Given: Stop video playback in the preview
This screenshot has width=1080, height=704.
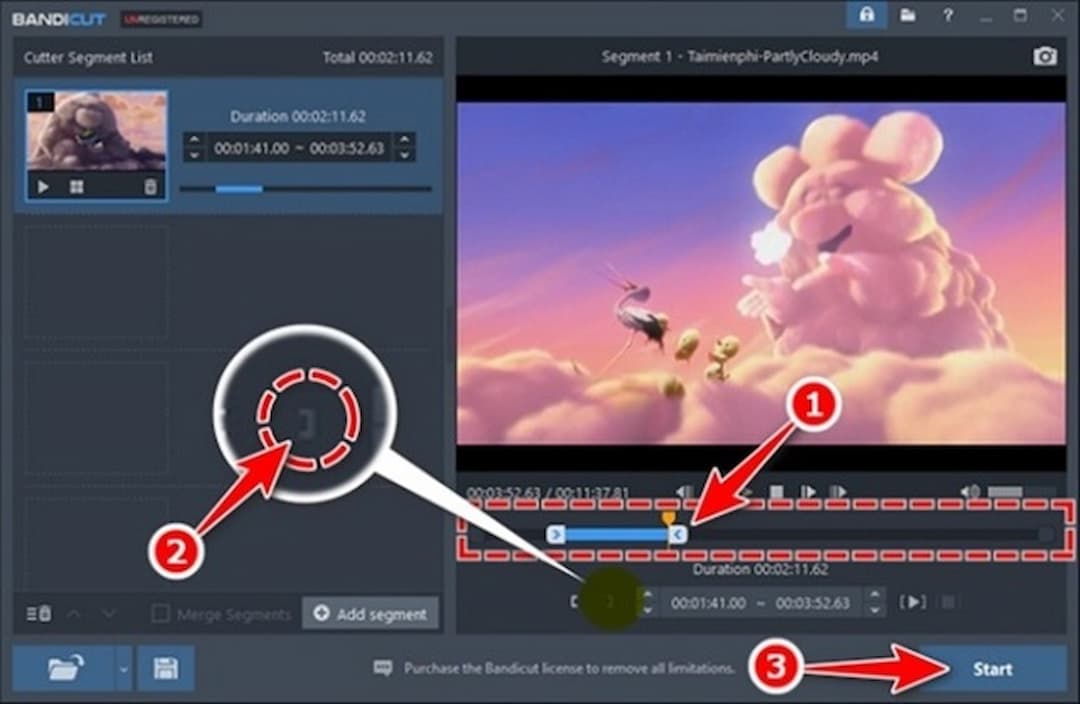Looking at the screenshot, I should (776, 492).
